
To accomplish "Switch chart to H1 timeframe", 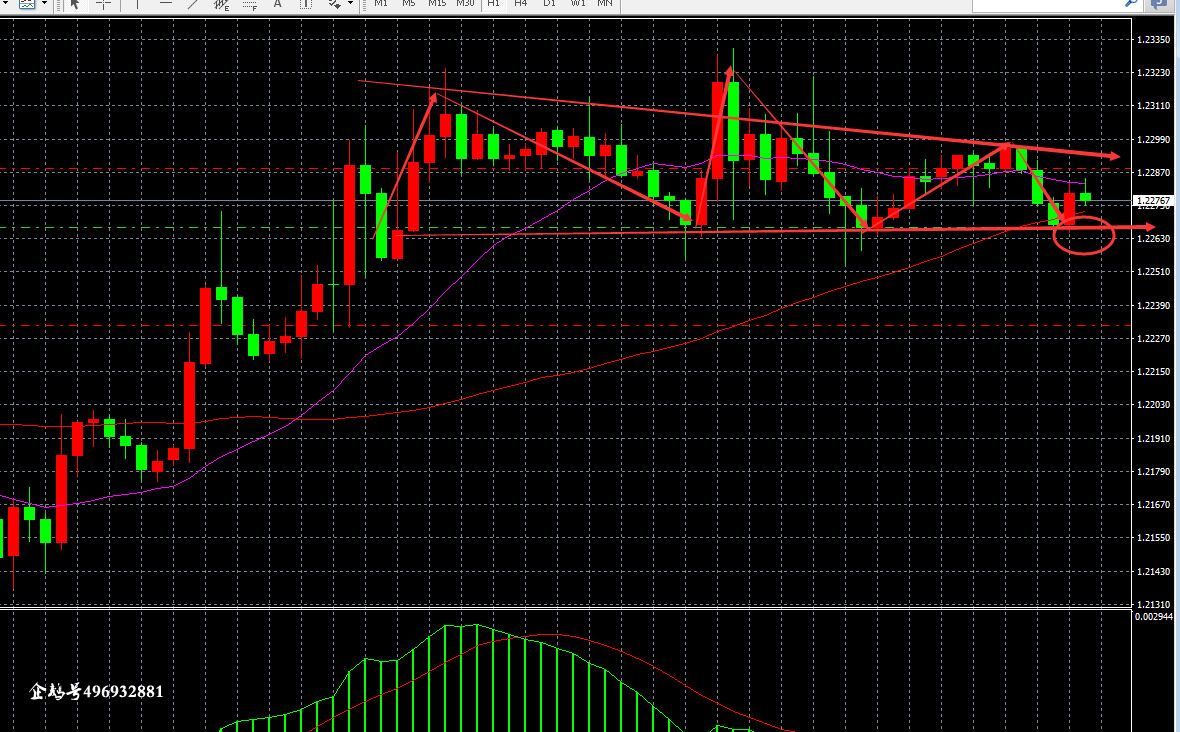I will pos(494,4).
